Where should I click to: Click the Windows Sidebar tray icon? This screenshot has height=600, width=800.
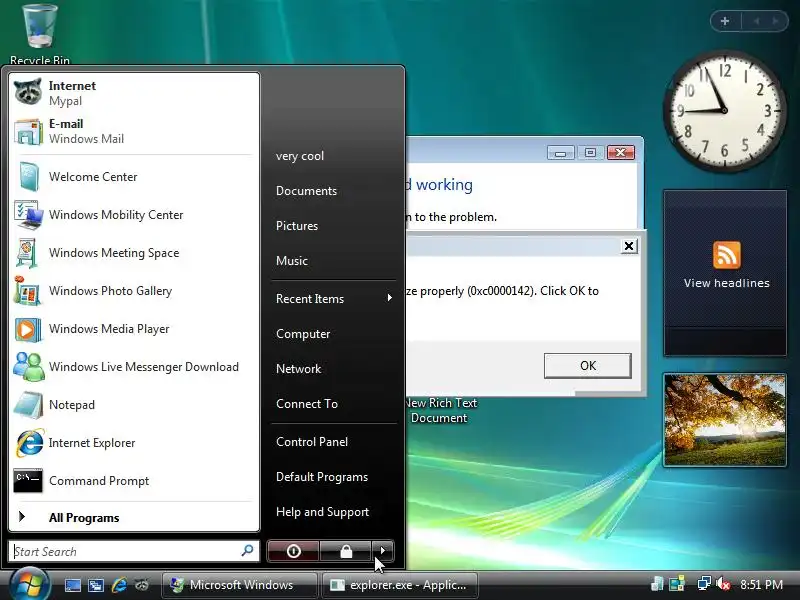(x=678, y=584)
